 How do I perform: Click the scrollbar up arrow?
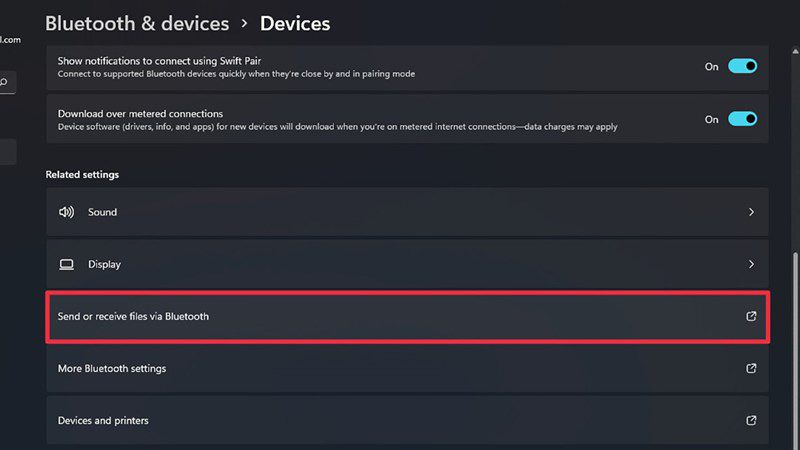coord(795,51)
